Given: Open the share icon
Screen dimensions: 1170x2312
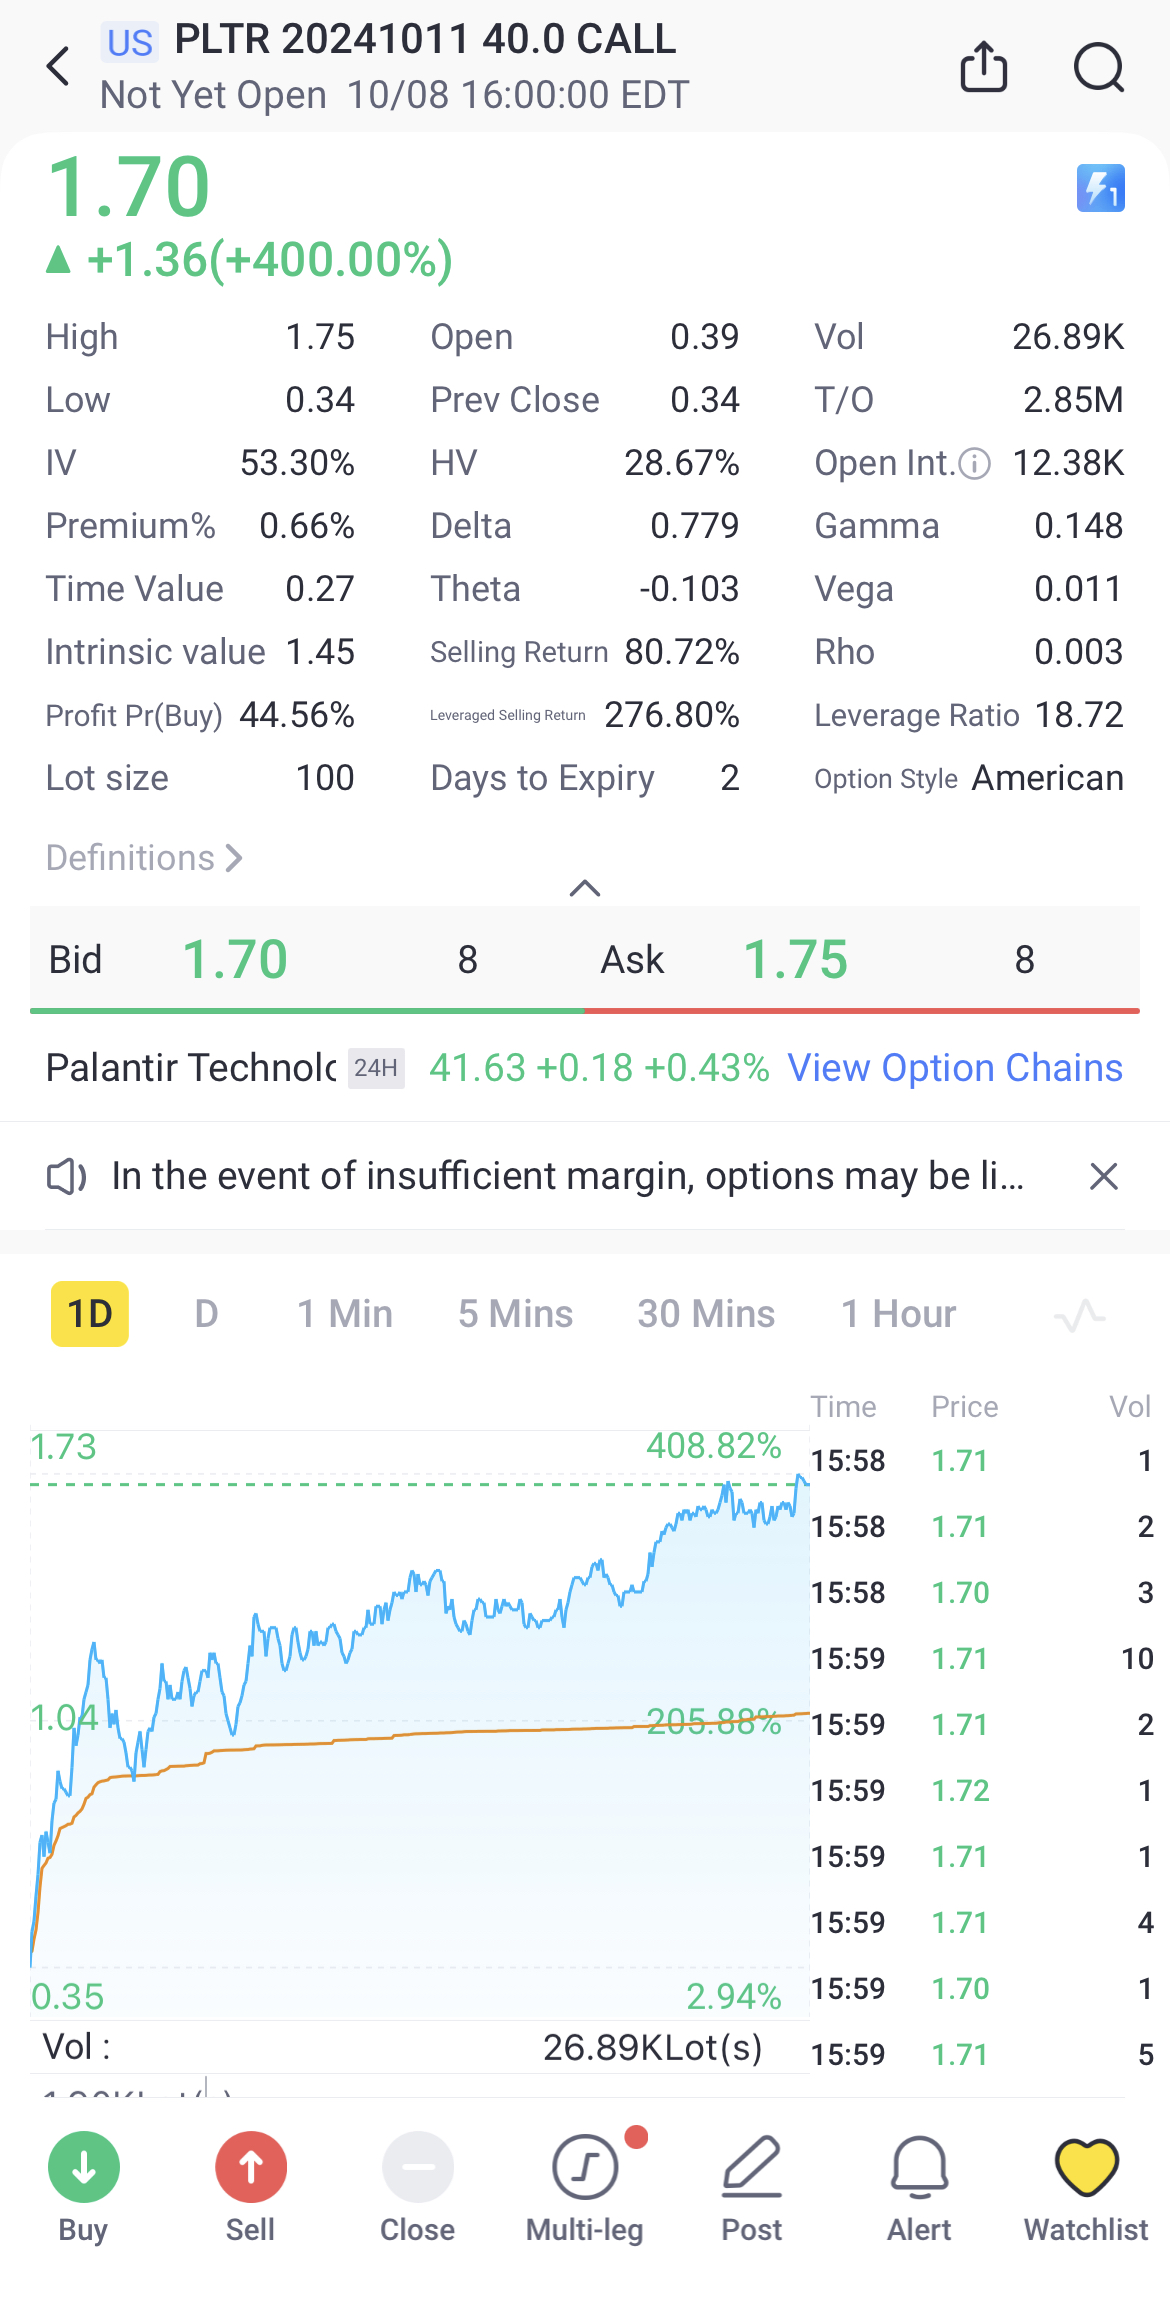Looking at the screenshot, I should pyautogui.click(x=983, y=67).
